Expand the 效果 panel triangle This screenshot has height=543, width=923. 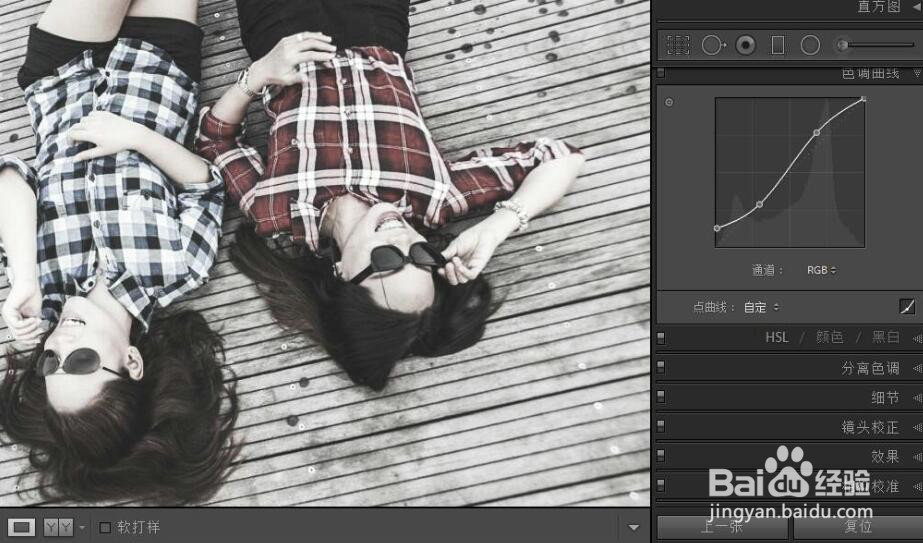(x=917, y=456)
